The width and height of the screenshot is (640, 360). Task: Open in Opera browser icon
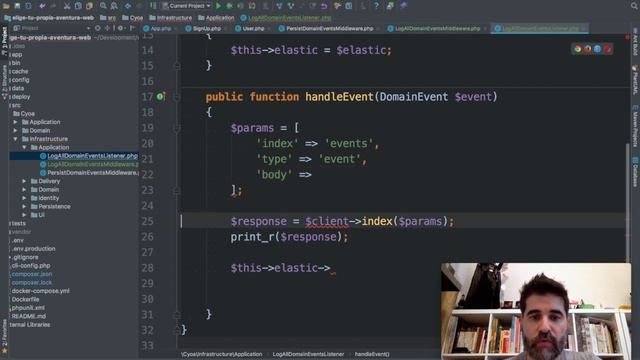pyautogui.click(x=607, y=49)
